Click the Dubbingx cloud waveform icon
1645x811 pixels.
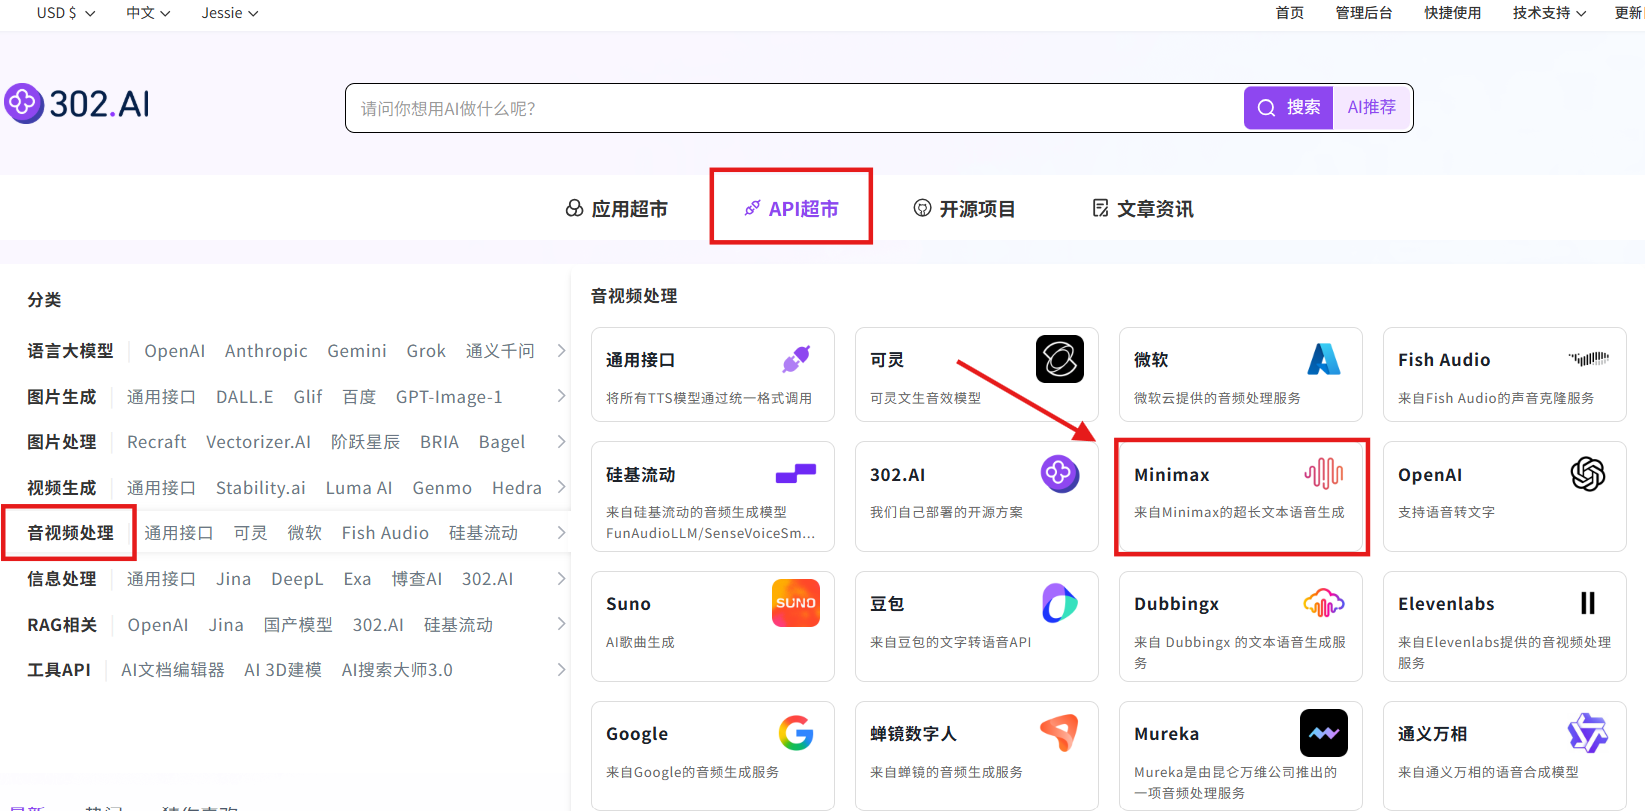(1324, 603)
